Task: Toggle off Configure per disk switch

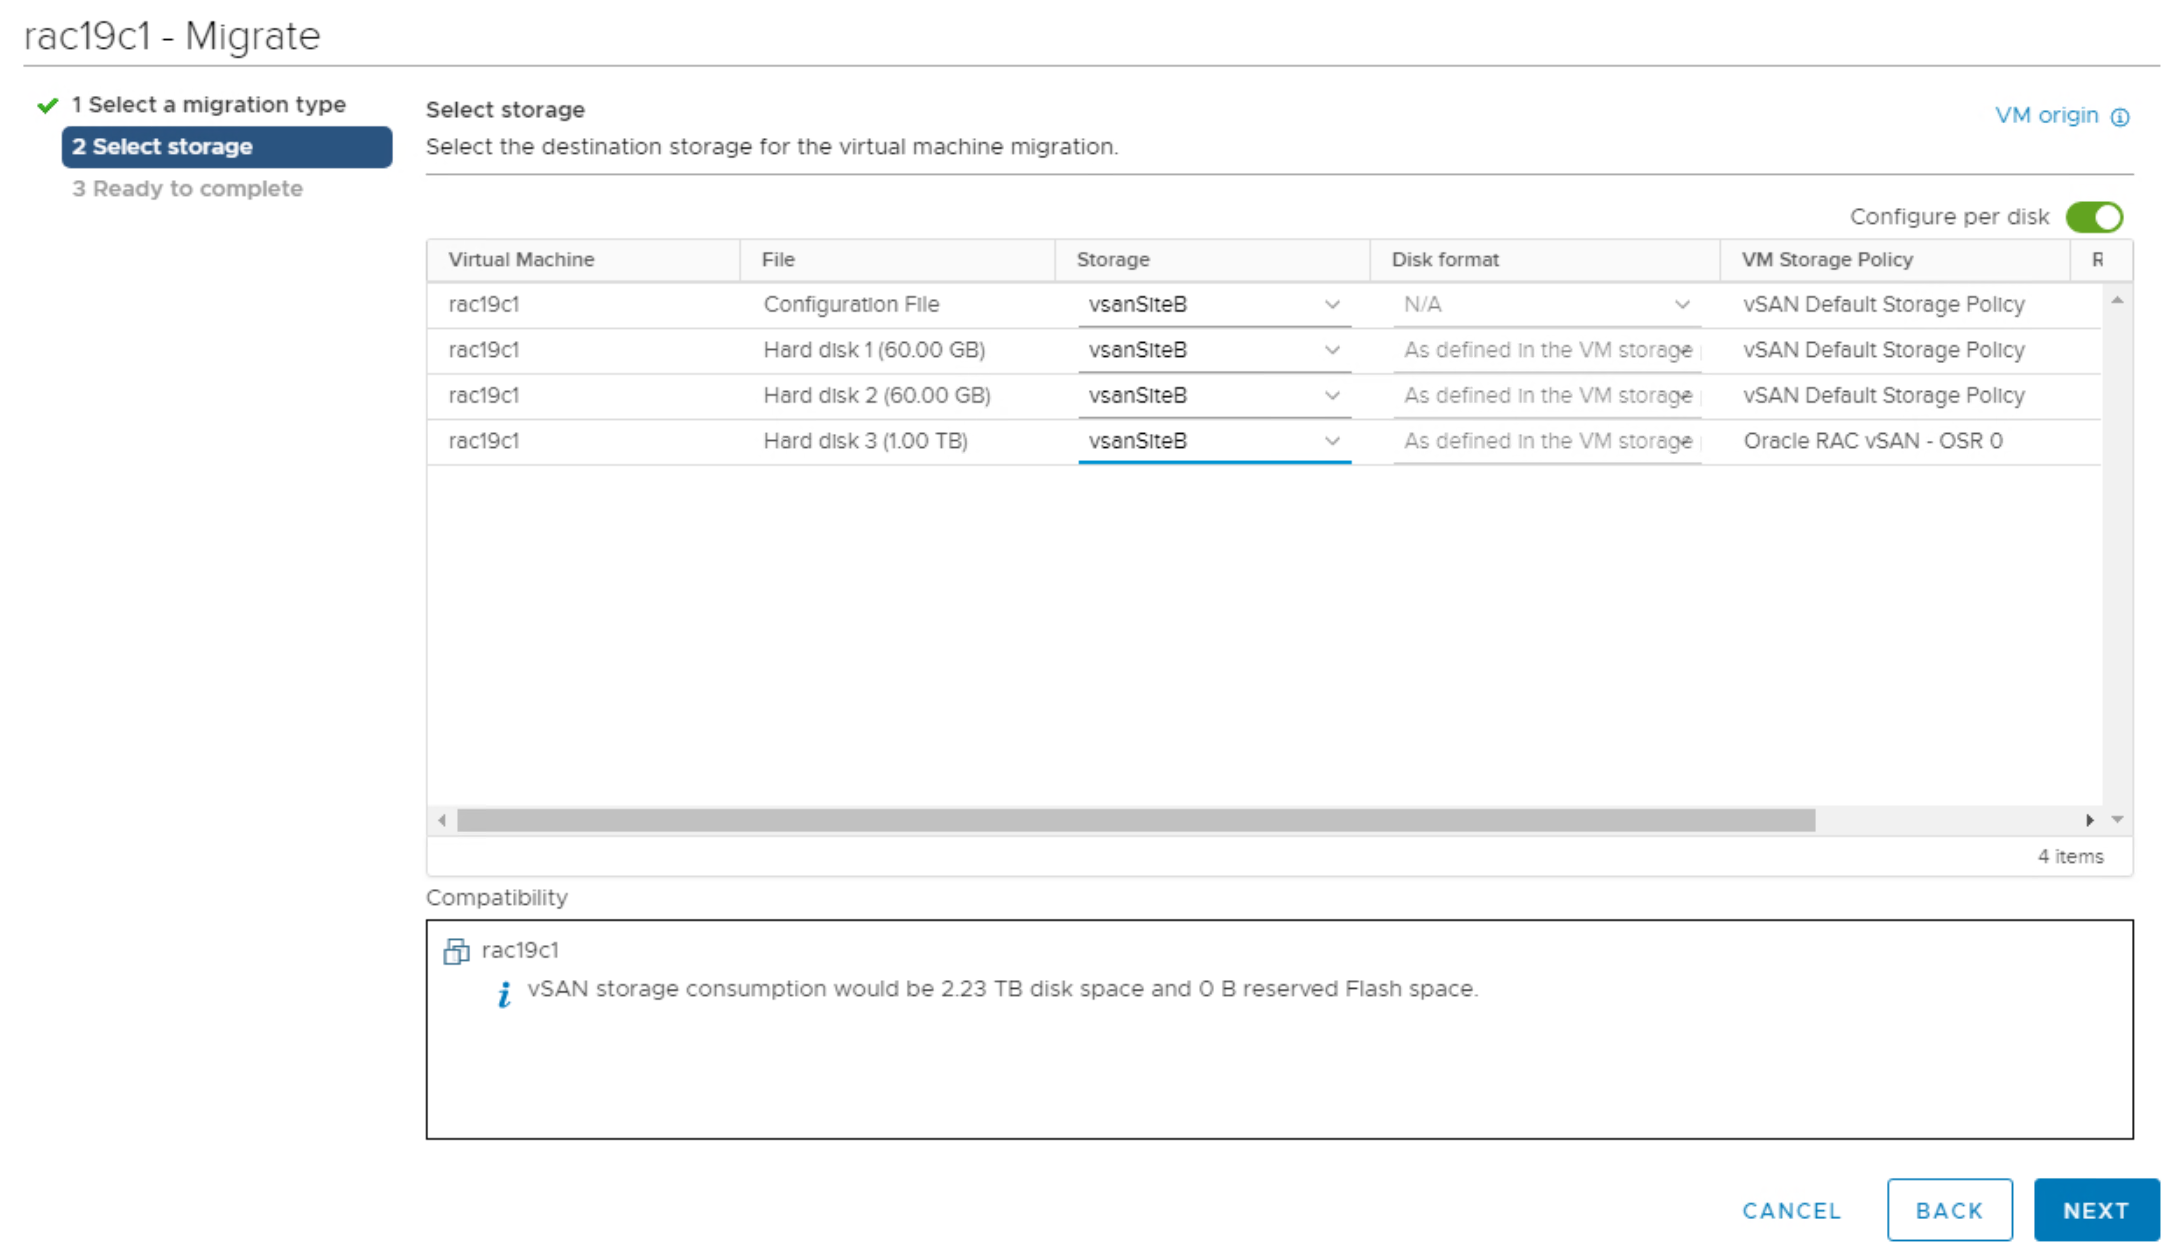Action: point(2094,217)
